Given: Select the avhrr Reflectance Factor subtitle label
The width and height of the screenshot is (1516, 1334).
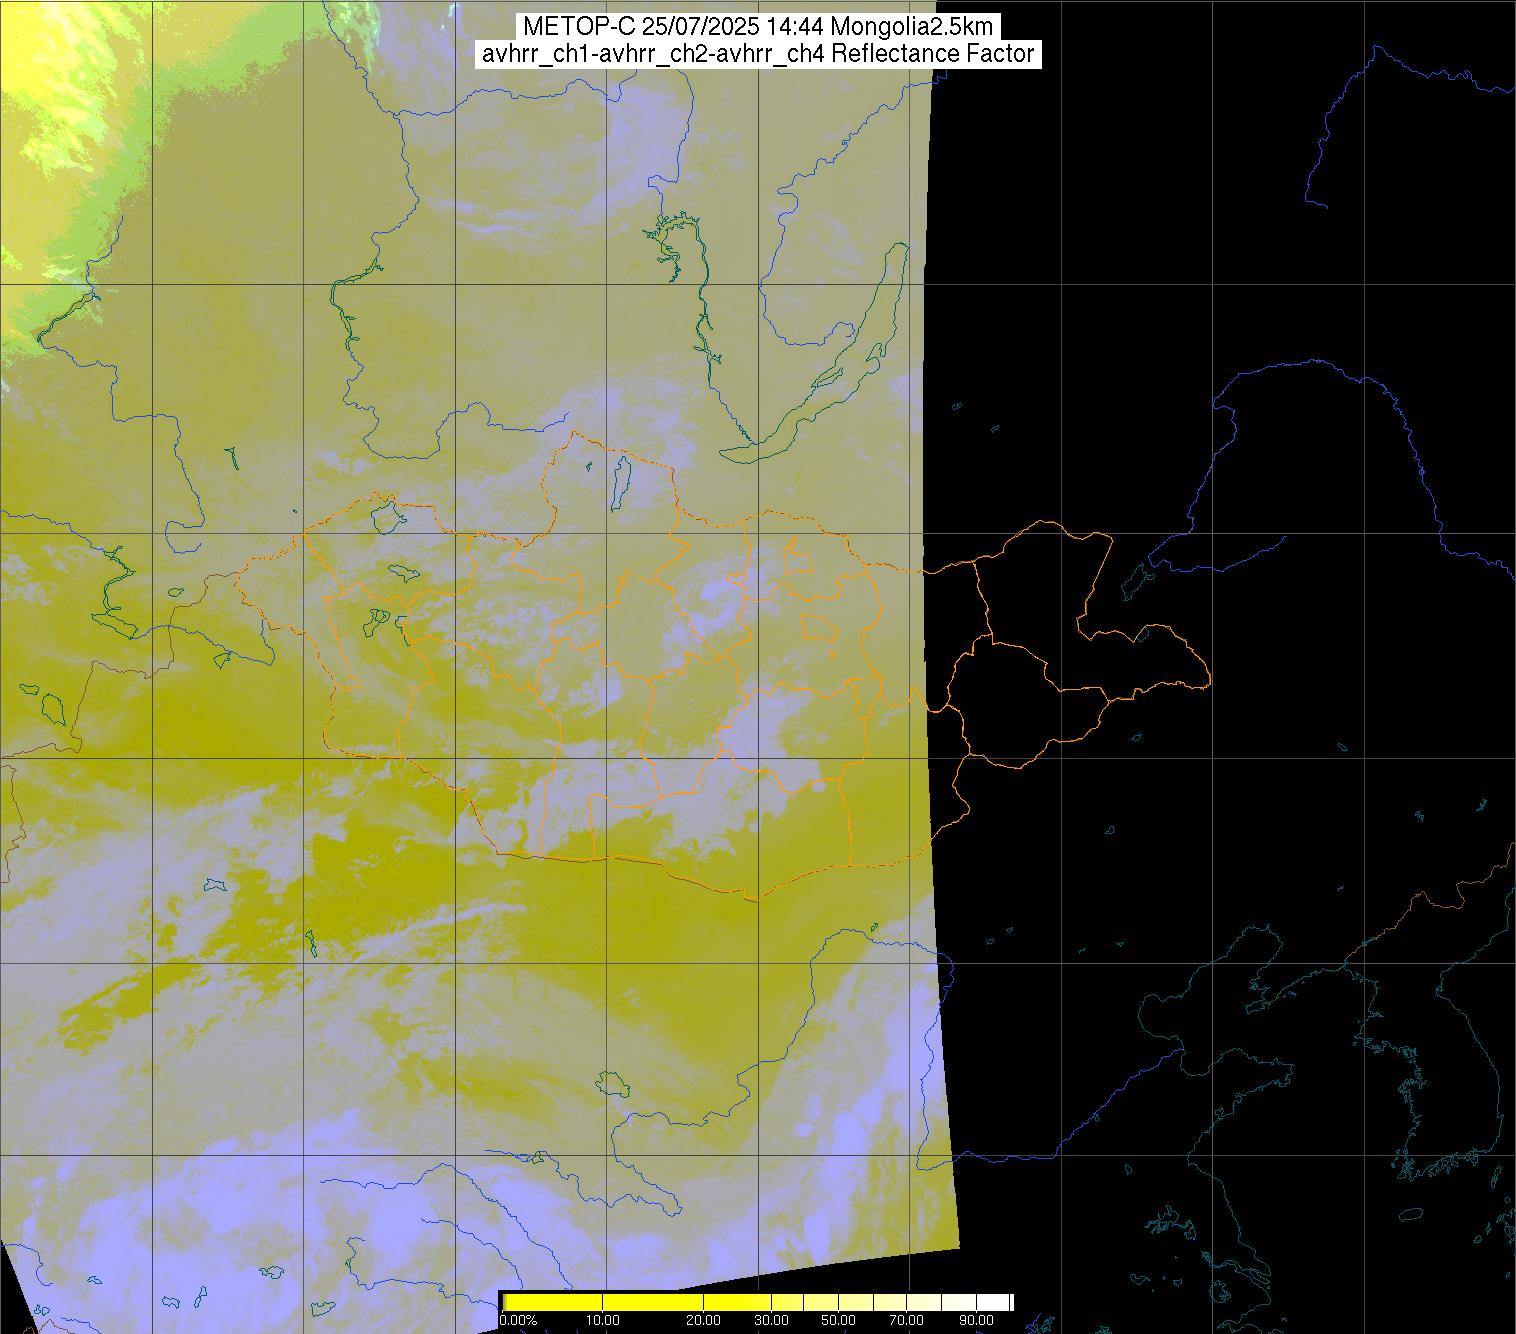Looking at the screenshot, I should pyautogui.click(x=758, y=54).
